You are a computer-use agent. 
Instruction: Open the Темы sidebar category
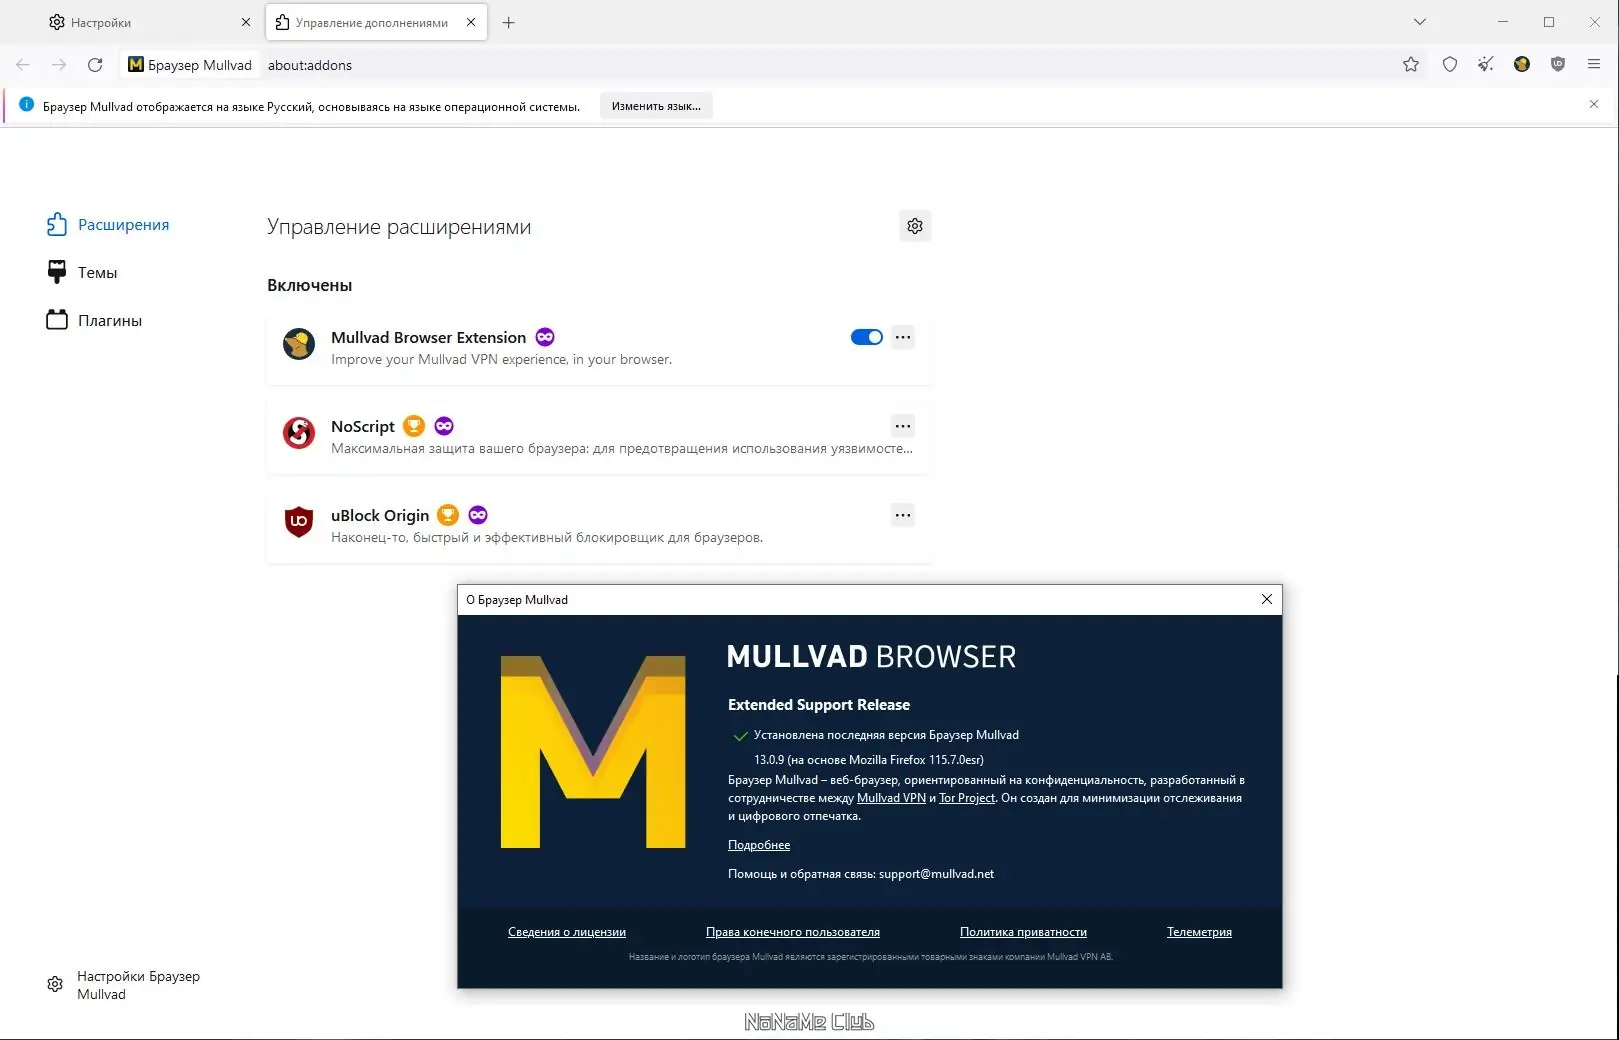pyautogui.click(x=82, y=273)
